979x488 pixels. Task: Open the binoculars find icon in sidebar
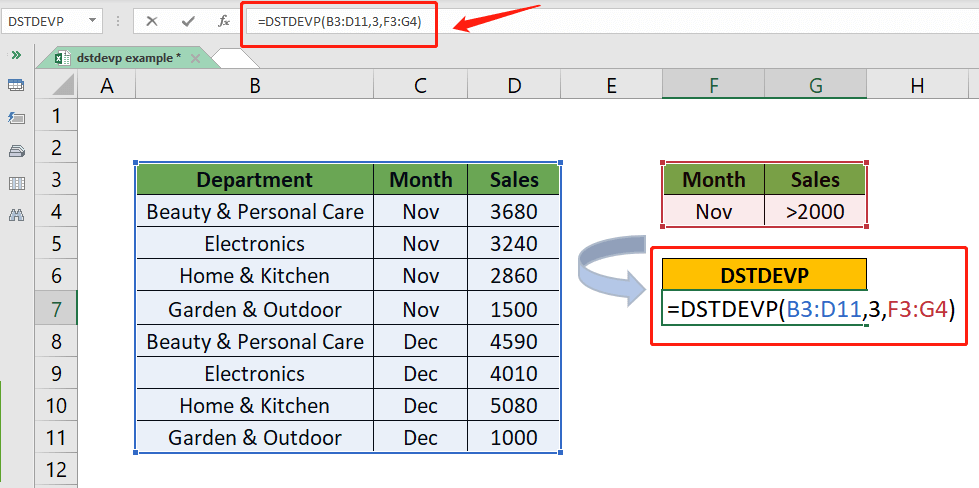pyautogui.click(x=16, y=215)
